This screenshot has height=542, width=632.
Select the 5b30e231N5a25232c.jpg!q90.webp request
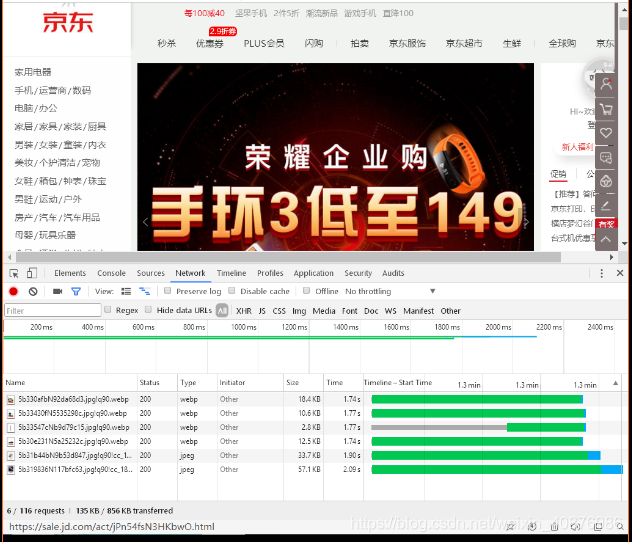[73, 442]
